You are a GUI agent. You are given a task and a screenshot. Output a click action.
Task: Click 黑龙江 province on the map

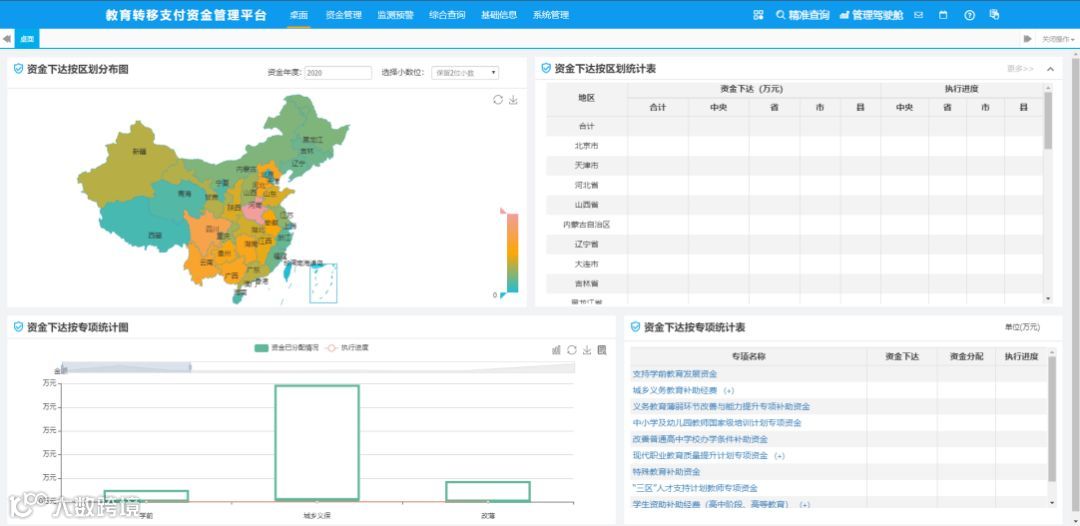pos(312,139)
